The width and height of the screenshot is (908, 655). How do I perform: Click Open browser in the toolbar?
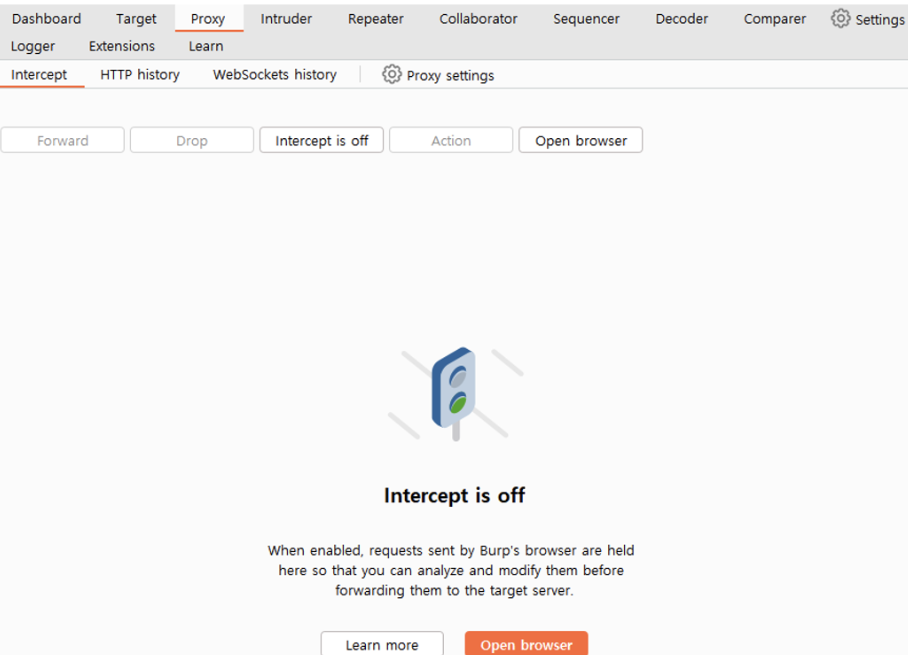(581, 140)
